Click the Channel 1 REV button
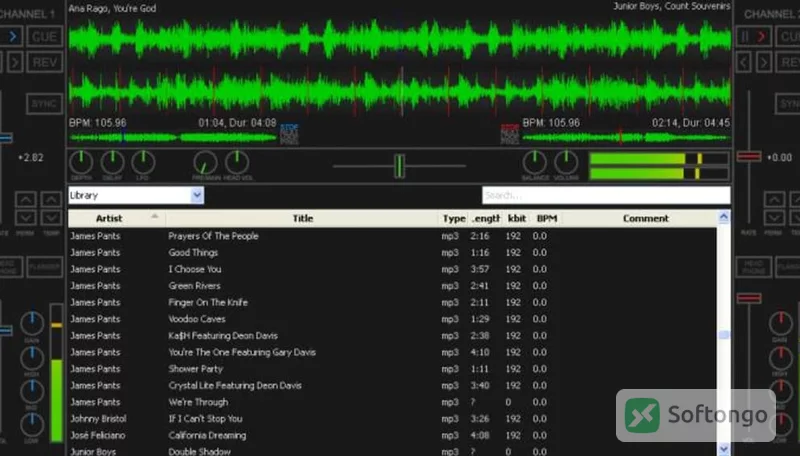This screenshot has height=456, width=800. coord(45,62)
